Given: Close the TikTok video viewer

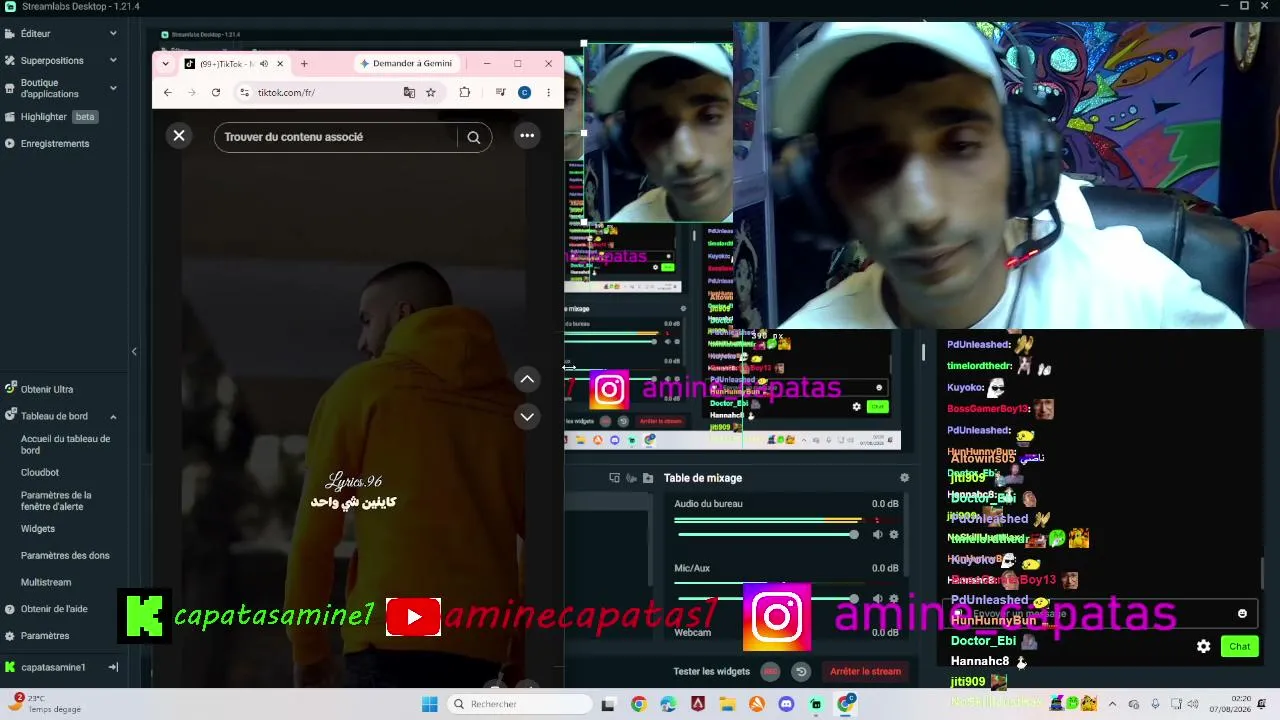Looking at the screenshot, I should [x=179, y=136].
